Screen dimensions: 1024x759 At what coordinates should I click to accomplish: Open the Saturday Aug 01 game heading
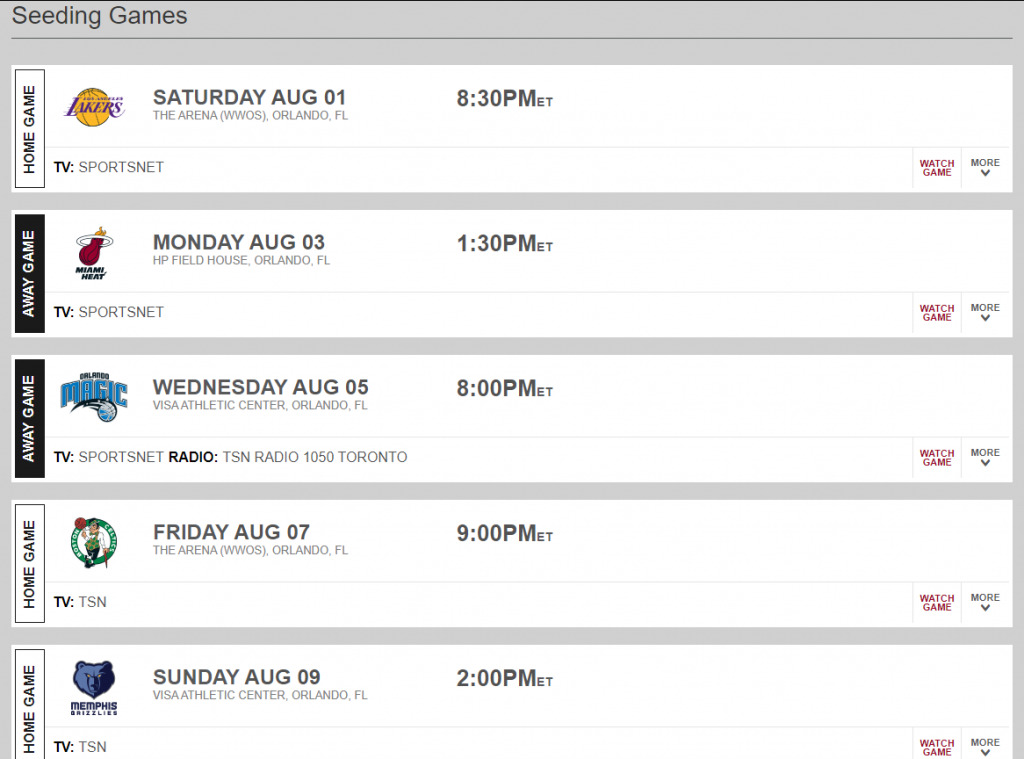click(249, 97)
